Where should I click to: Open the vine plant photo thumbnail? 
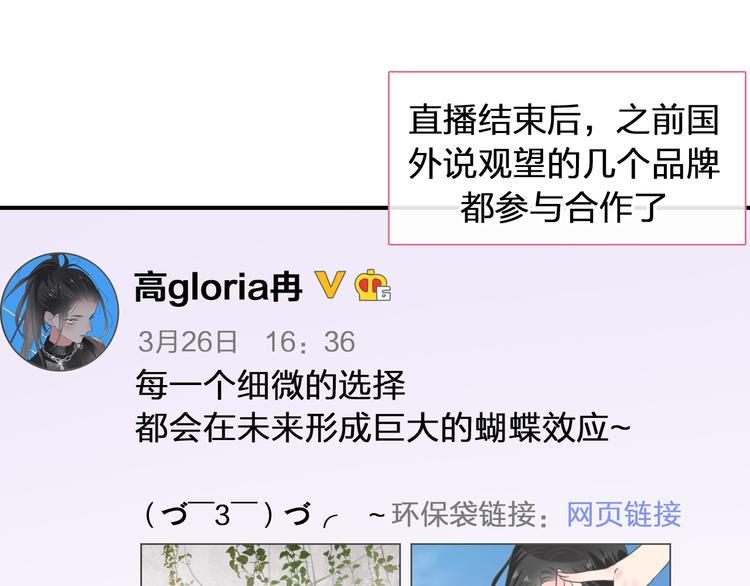[270, 564]
